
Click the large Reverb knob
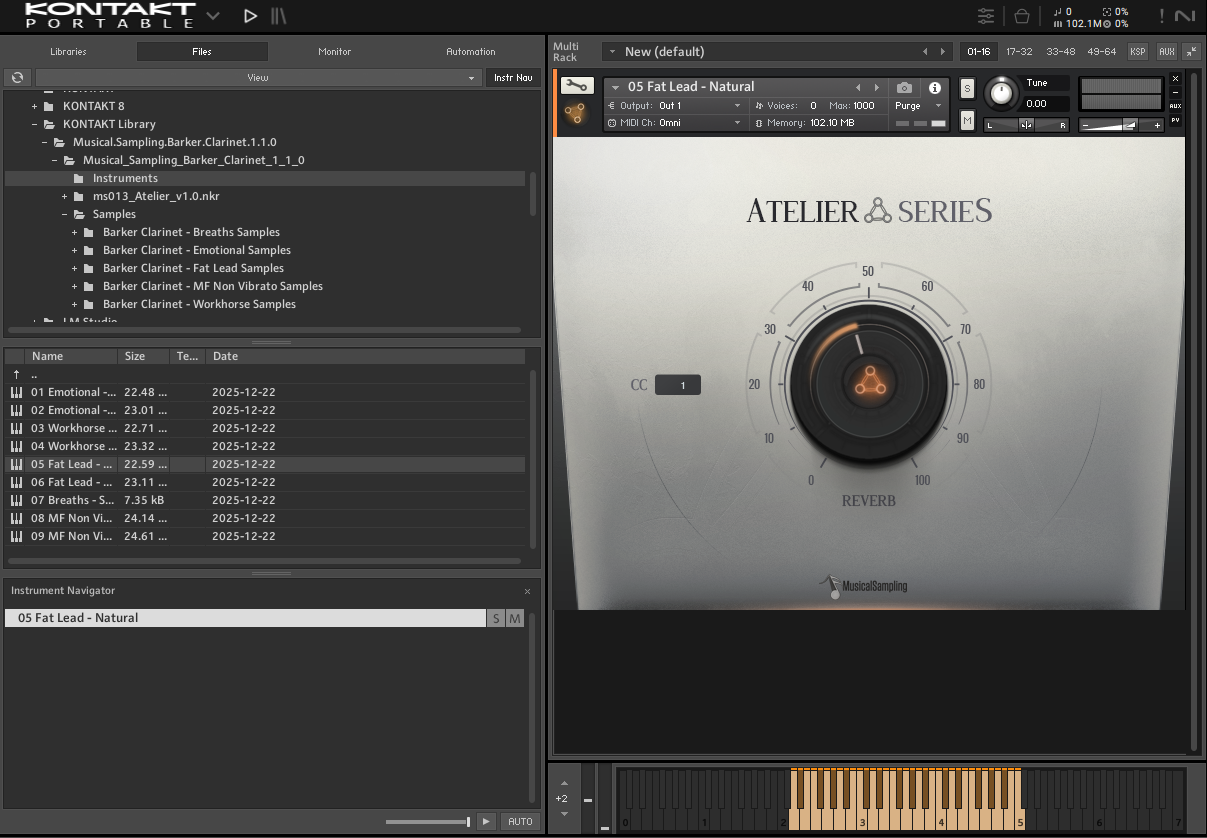pyautogui.click(x=869, y=384)
